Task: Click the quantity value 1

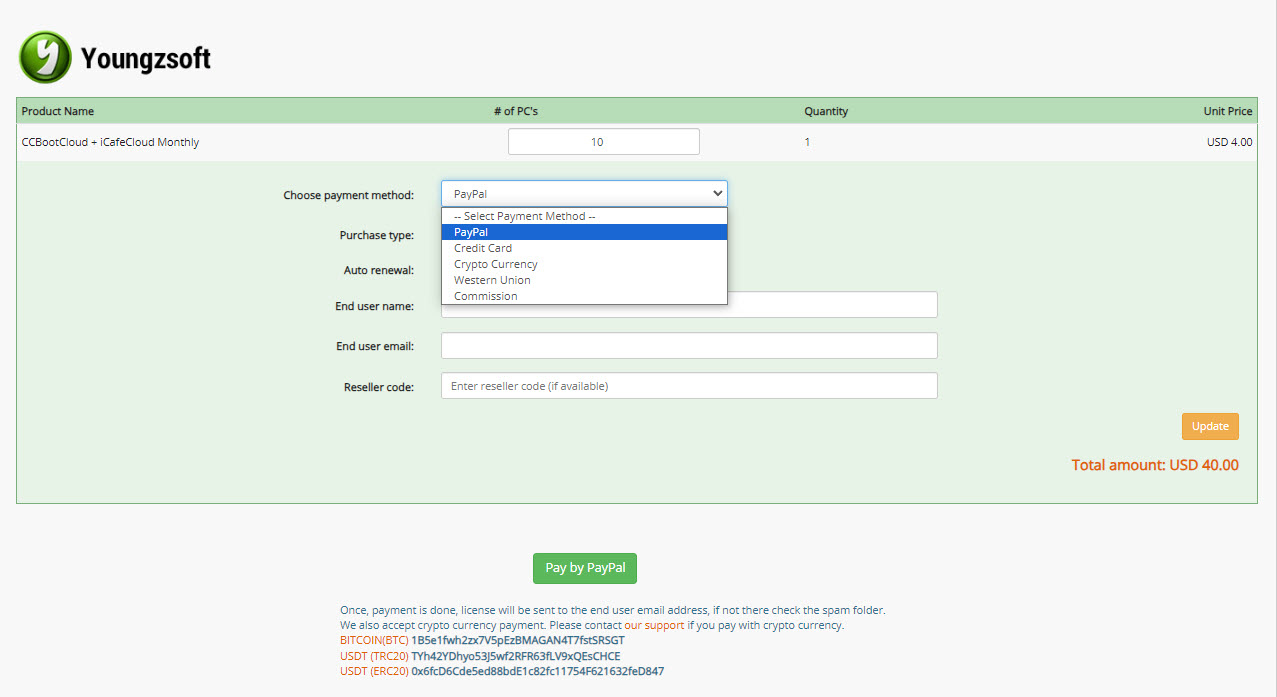Action: pos(806,141)
